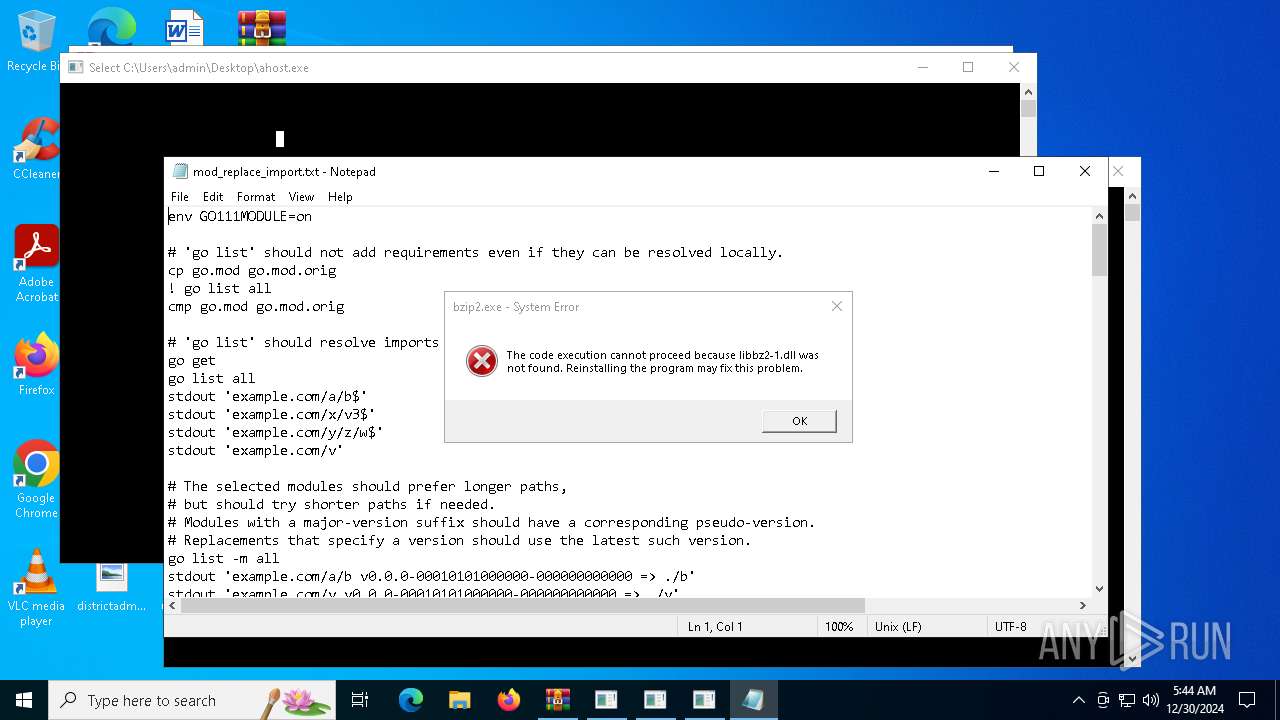Click the line "stdout 'example.com/v'"
The height and width of the screenshot is (720, 1280).
(256, 450)
